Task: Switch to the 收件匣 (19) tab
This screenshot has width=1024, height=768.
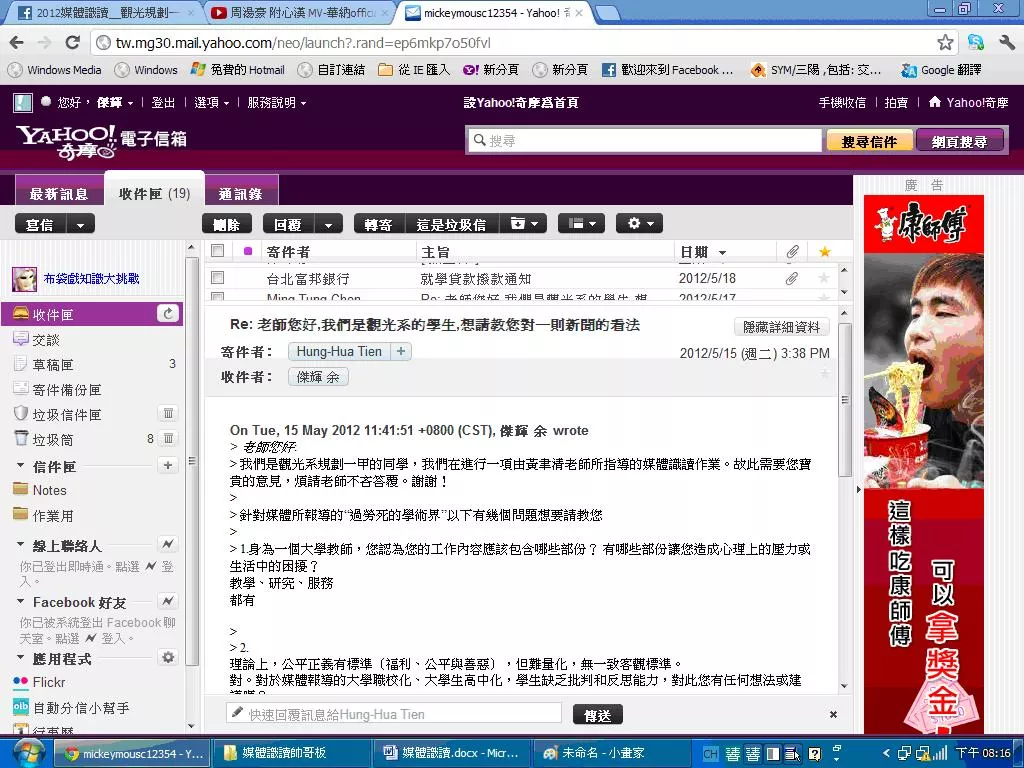Action: point(154,194)
